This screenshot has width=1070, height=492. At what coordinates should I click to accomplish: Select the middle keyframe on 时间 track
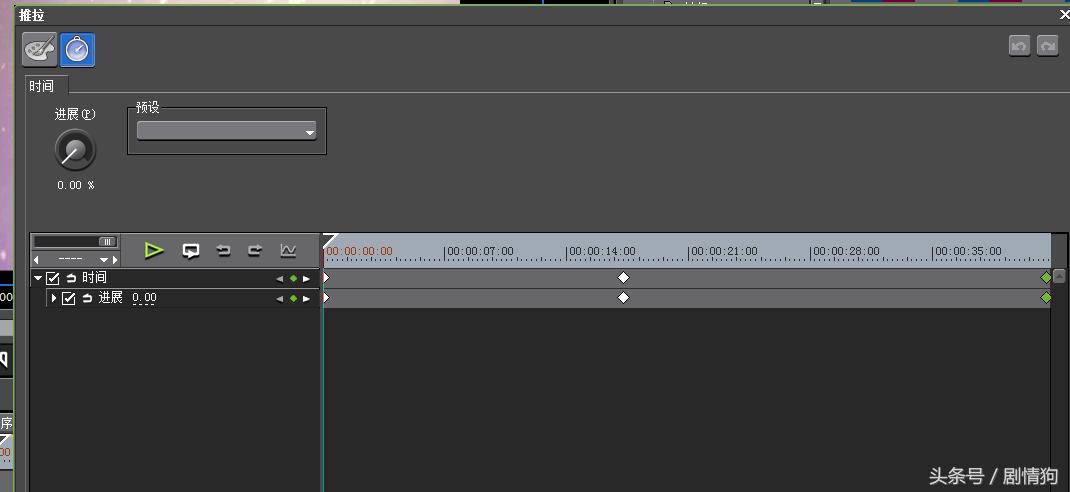tap(623, 278)
